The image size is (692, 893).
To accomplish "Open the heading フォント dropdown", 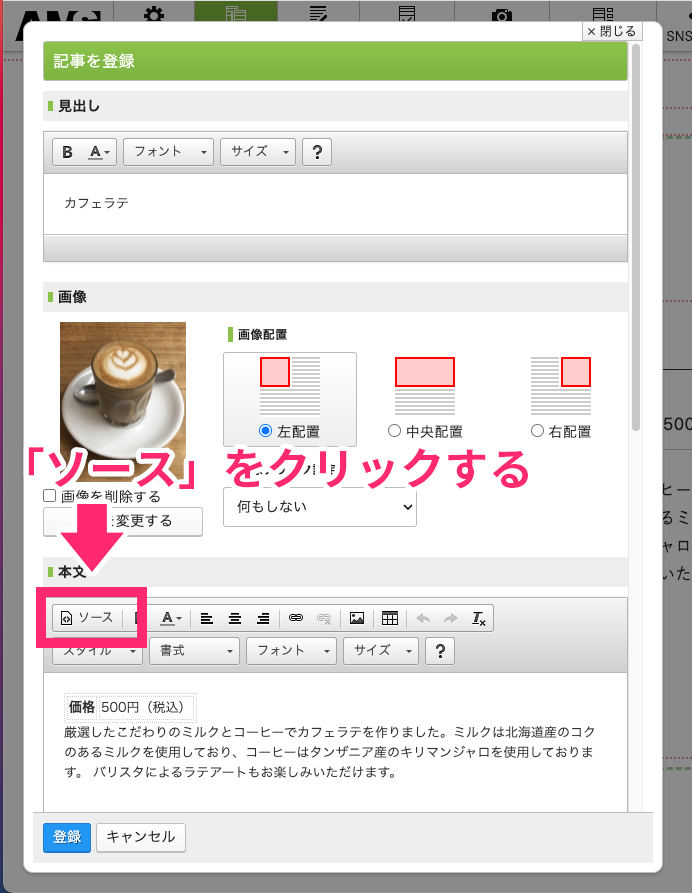I will click(x=168, y=152).
